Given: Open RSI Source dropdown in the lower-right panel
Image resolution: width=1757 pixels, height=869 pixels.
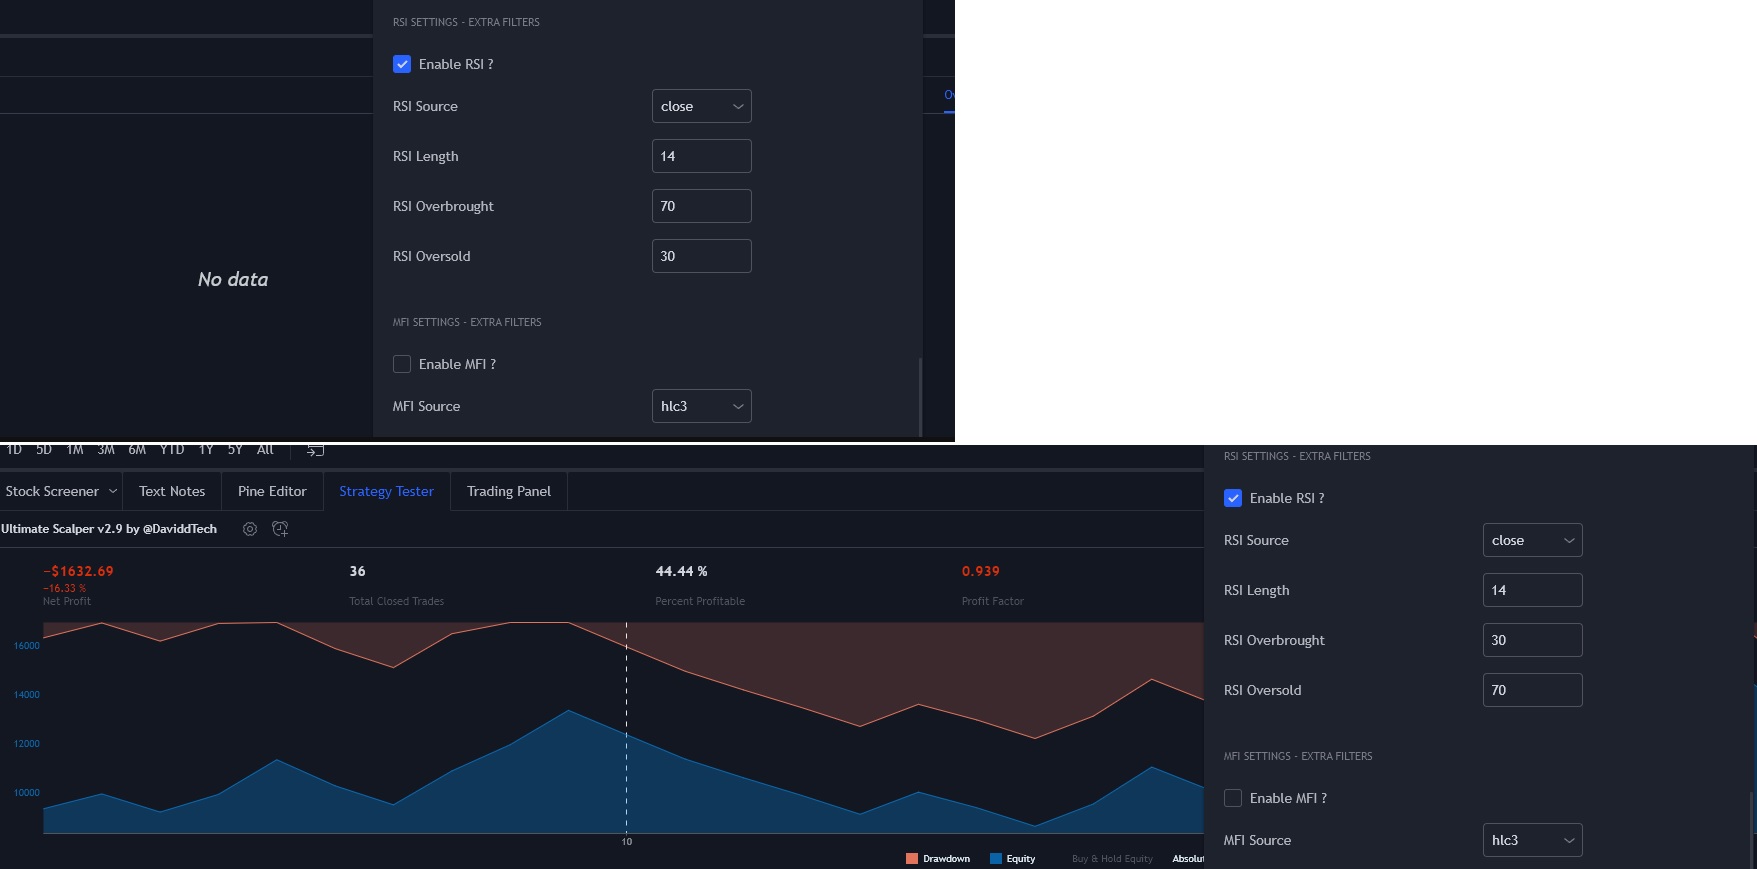Looking at the screenshot, I should tap(1532, 540).
